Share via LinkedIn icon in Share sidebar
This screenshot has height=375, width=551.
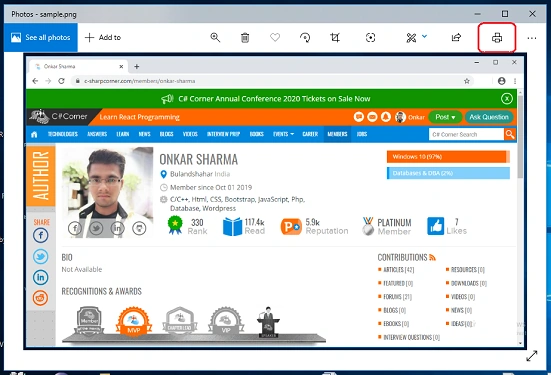(40, 277)
